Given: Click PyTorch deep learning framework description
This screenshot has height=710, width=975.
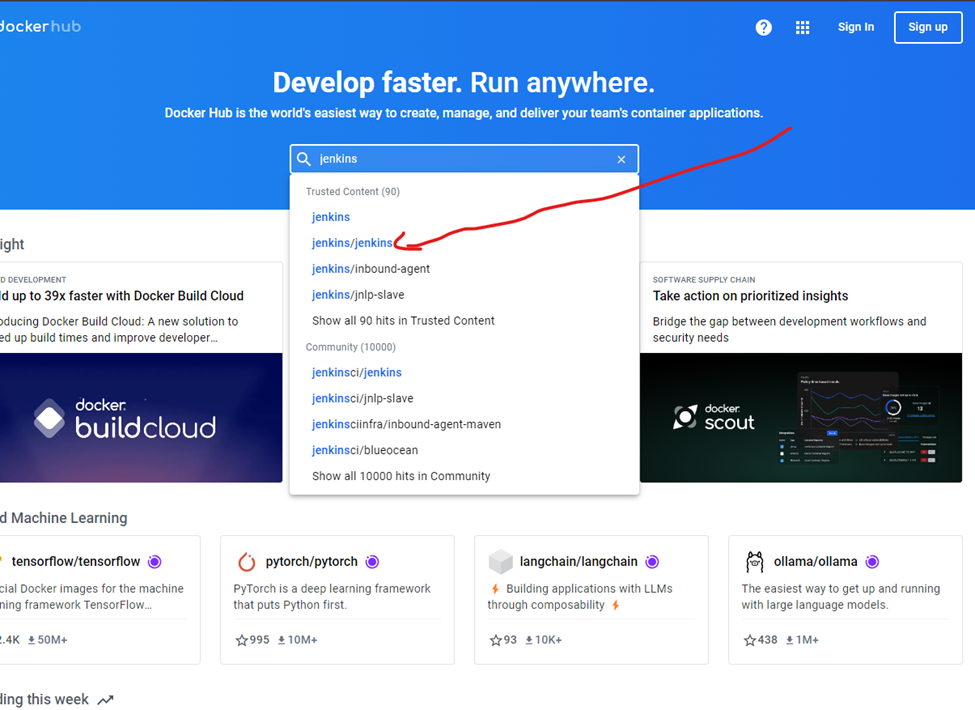Looking at the screenshot, I should pyautogui.click(x=332, y=597).
